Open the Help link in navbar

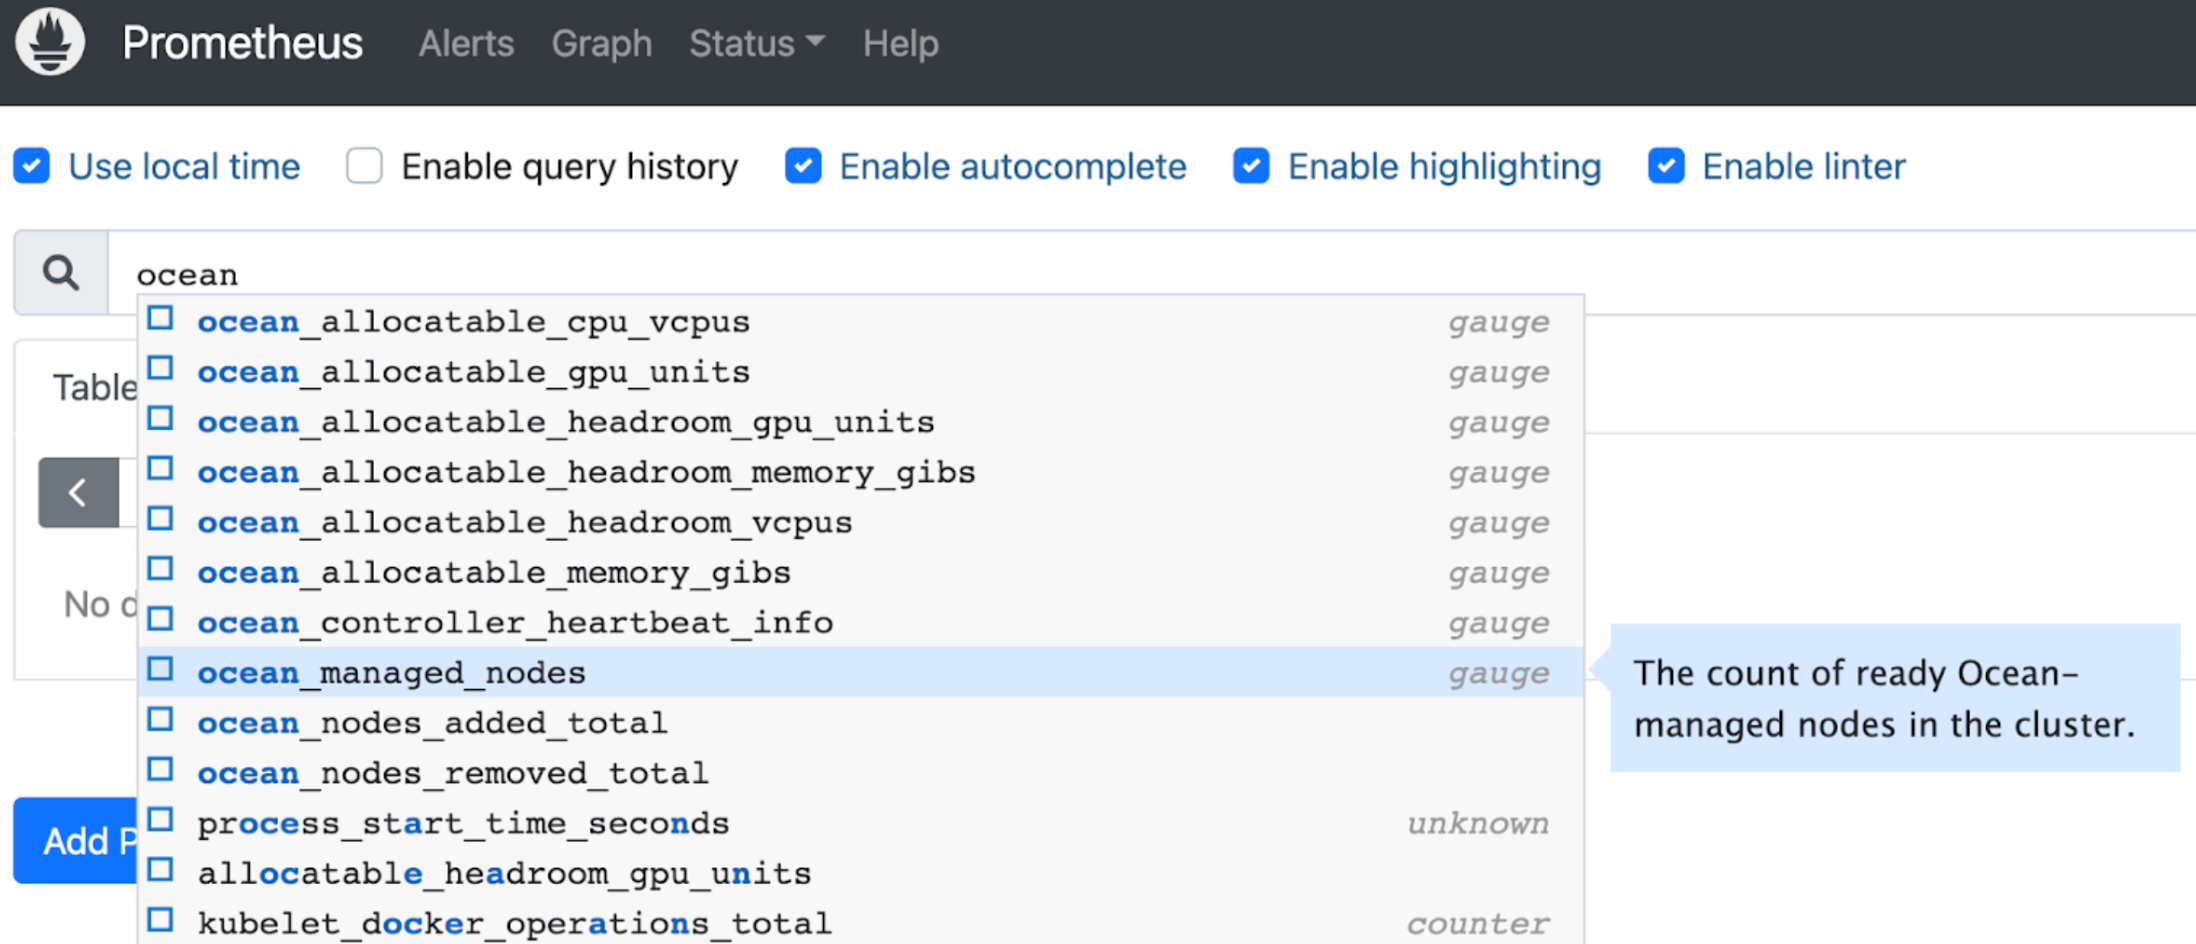point(900,44)
